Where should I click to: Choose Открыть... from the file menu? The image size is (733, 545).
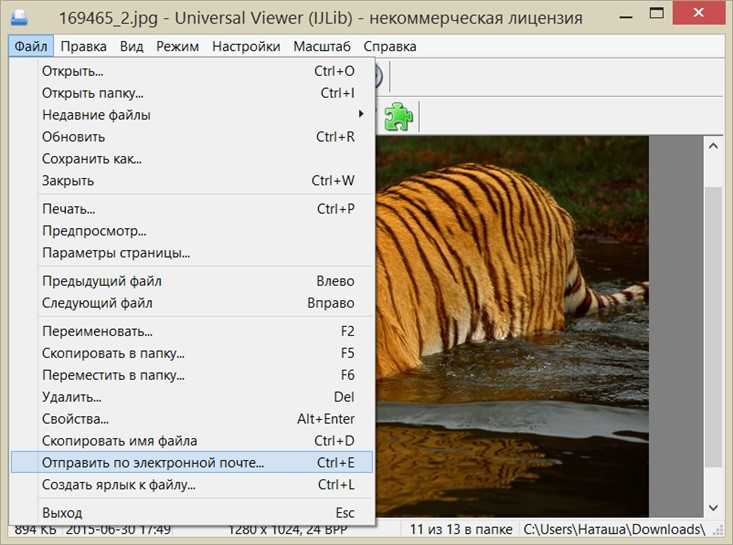[192, 71]
